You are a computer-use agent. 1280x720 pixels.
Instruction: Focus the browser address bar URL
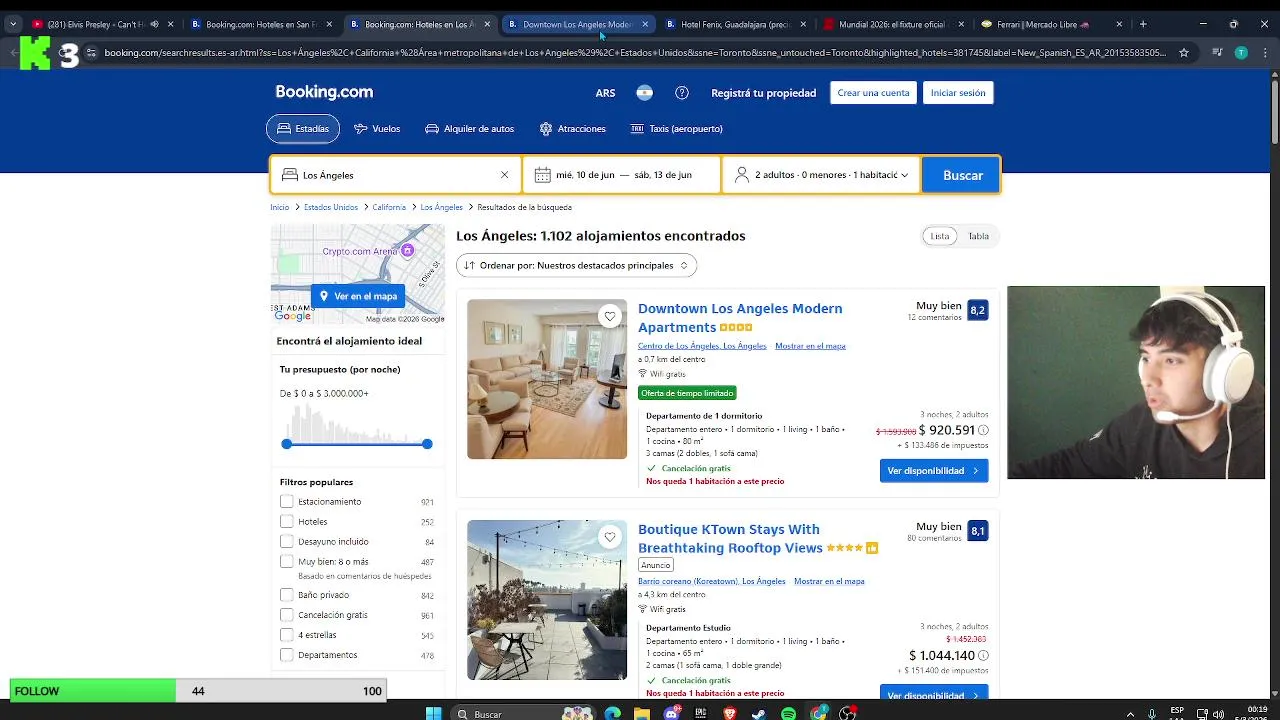pyautogui.click(x=634, y=53)
